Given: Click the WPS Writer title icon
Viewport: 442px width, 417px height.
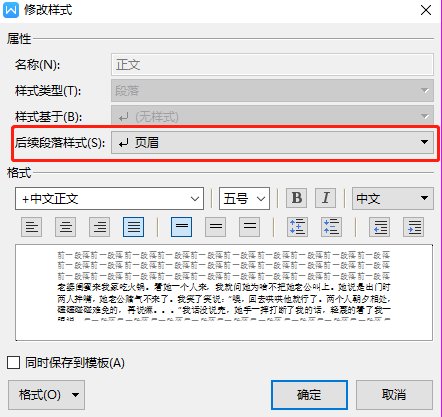Looking at the screenshot, I should point(11,10).
